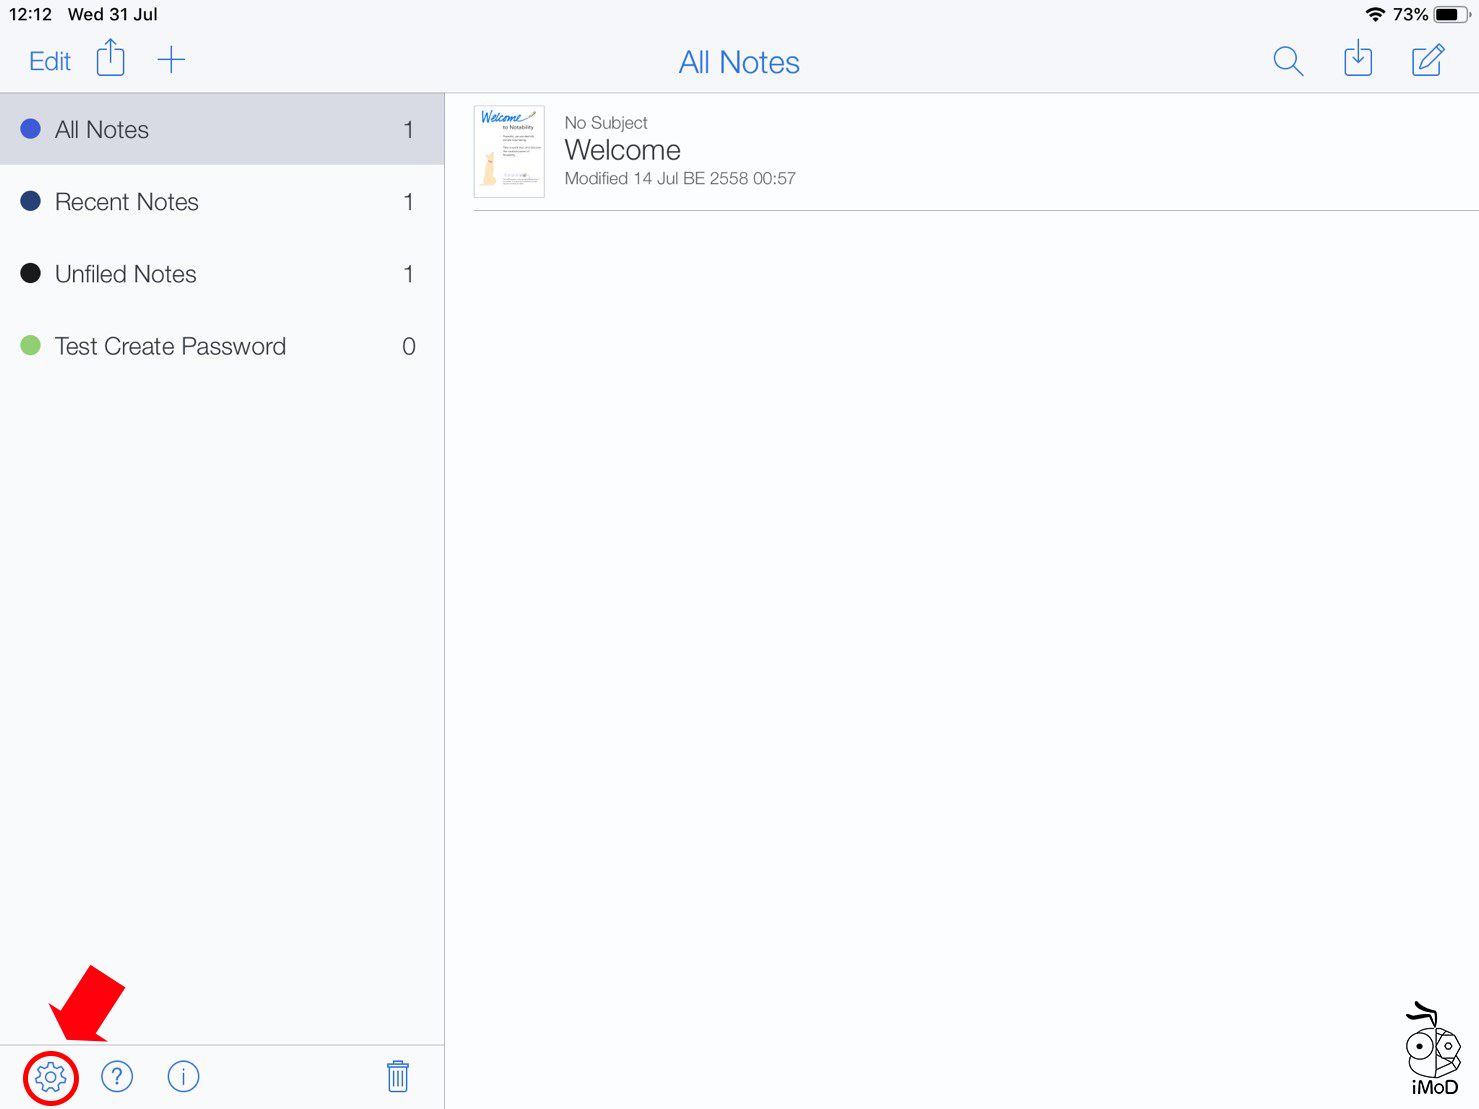Tap the All Notes title header
This screenshot has width=1479, height=1109.
tap(739, 61)
